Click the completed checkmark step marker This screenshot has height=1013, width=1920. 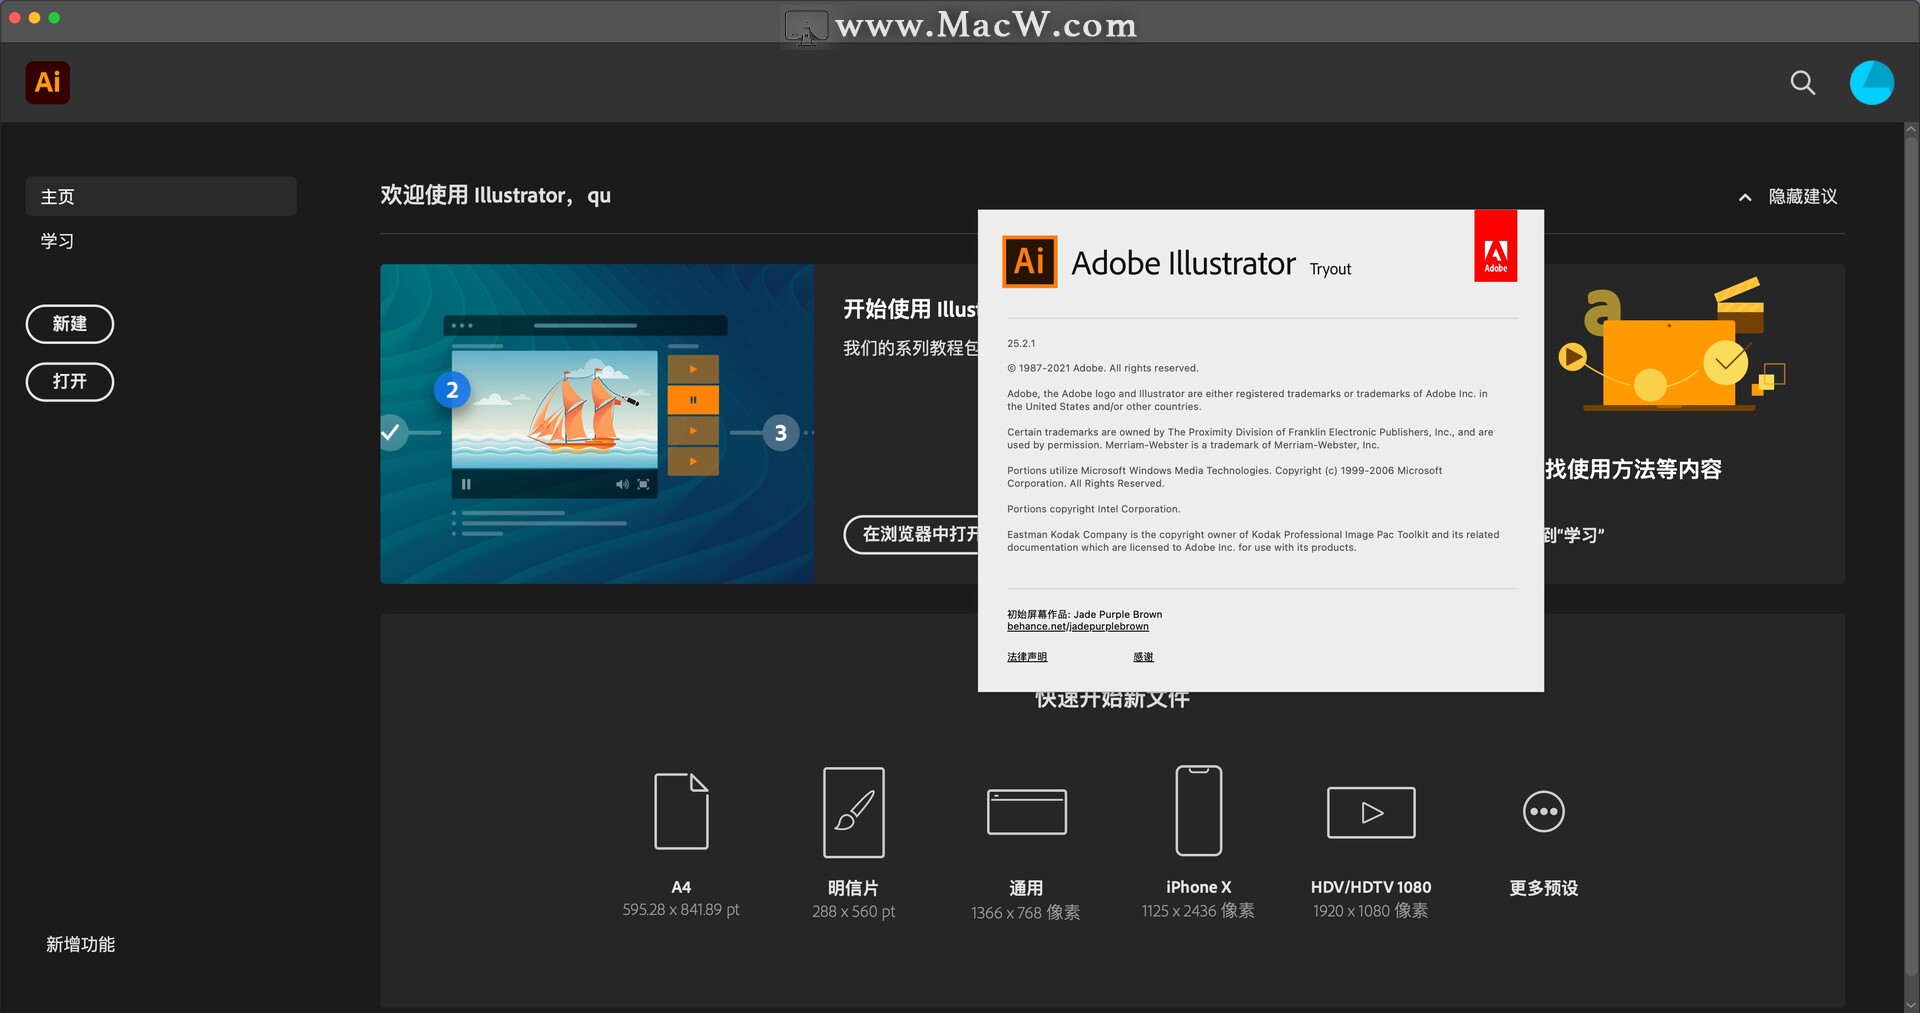click(x=391, y=432)
